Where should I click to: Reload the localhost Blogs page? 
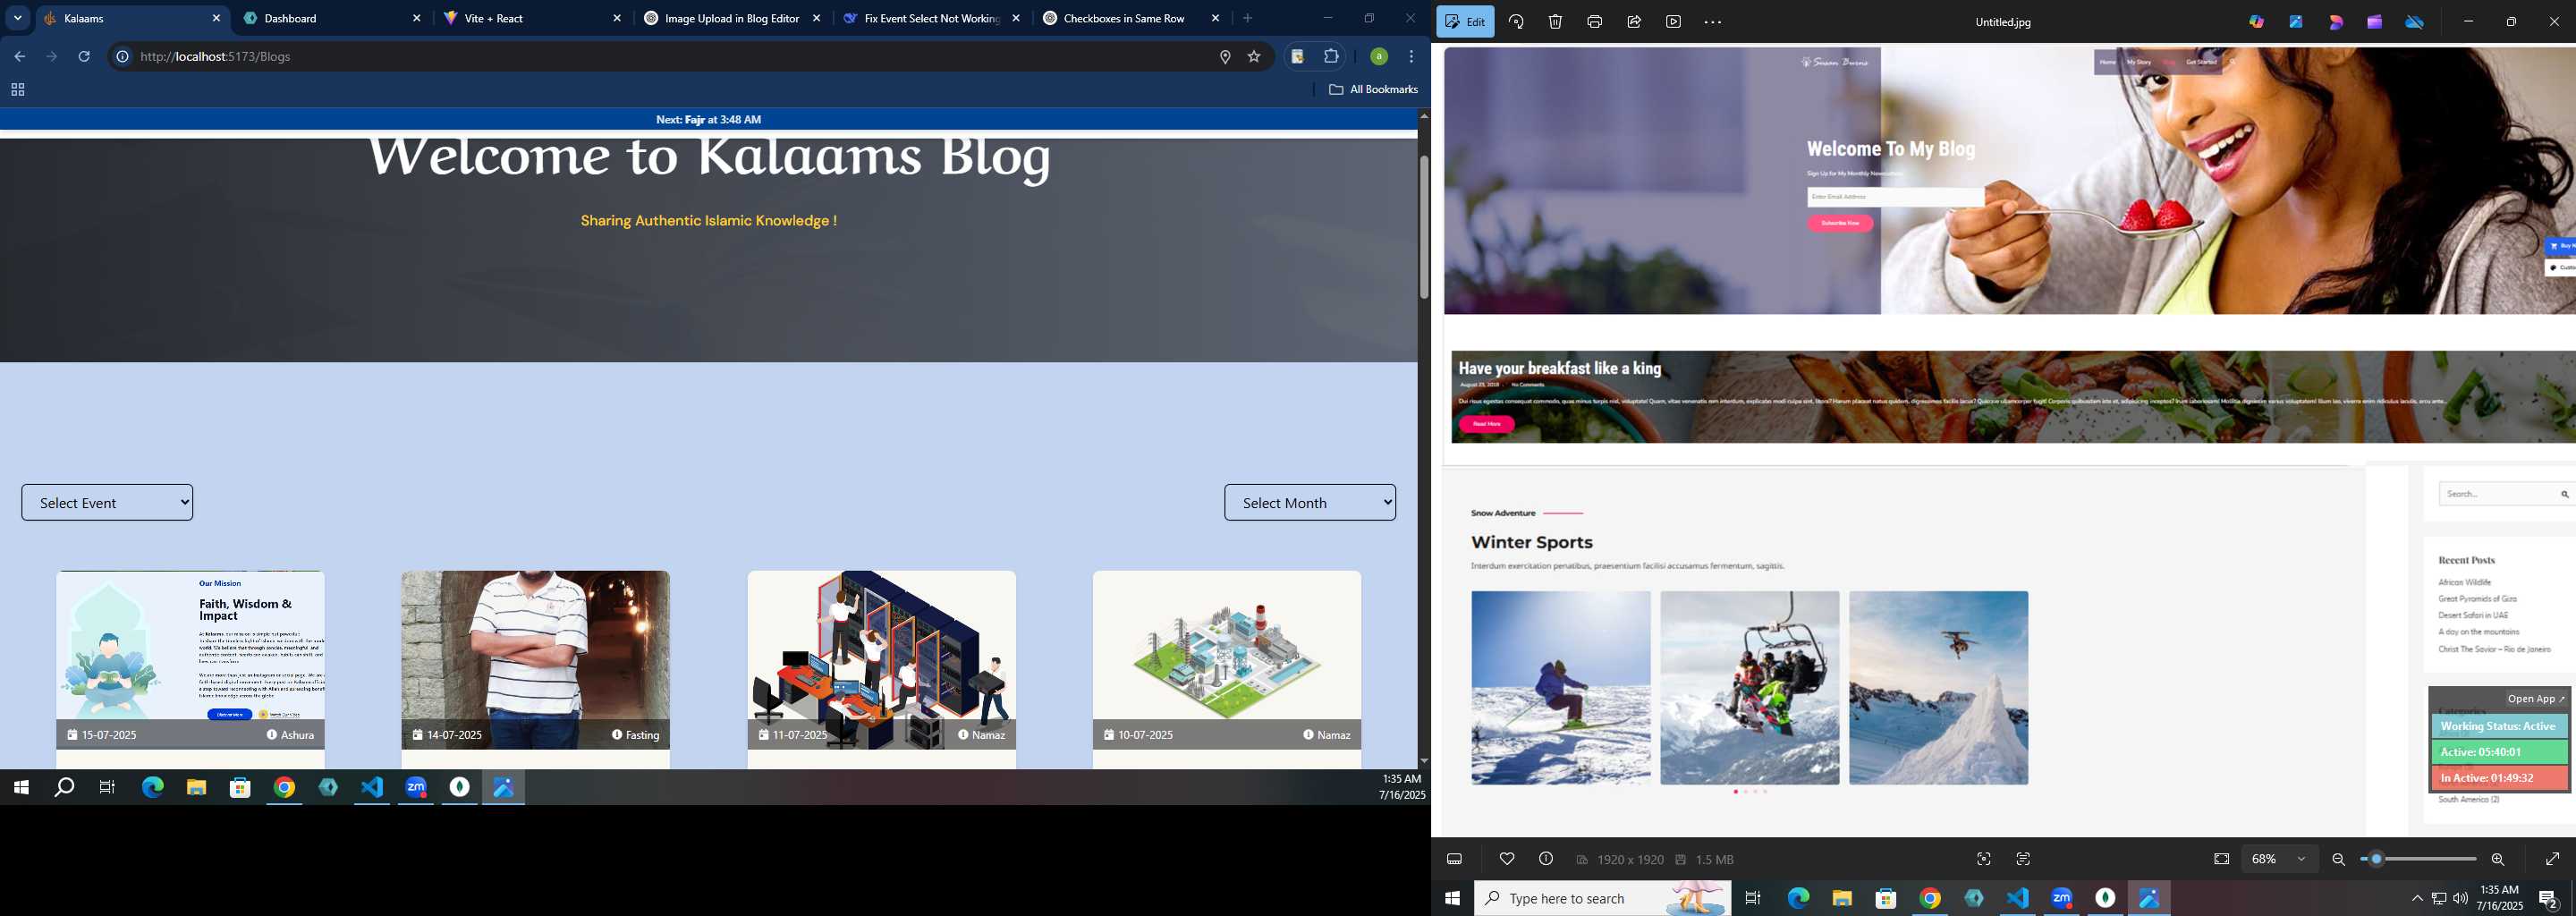[x=84, y=56]
